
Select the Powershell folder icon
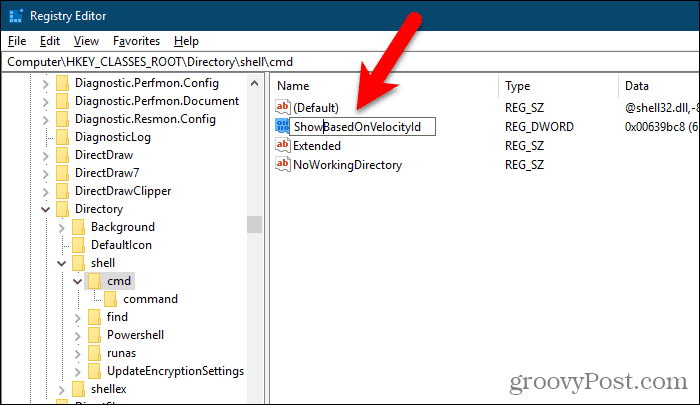95,335
